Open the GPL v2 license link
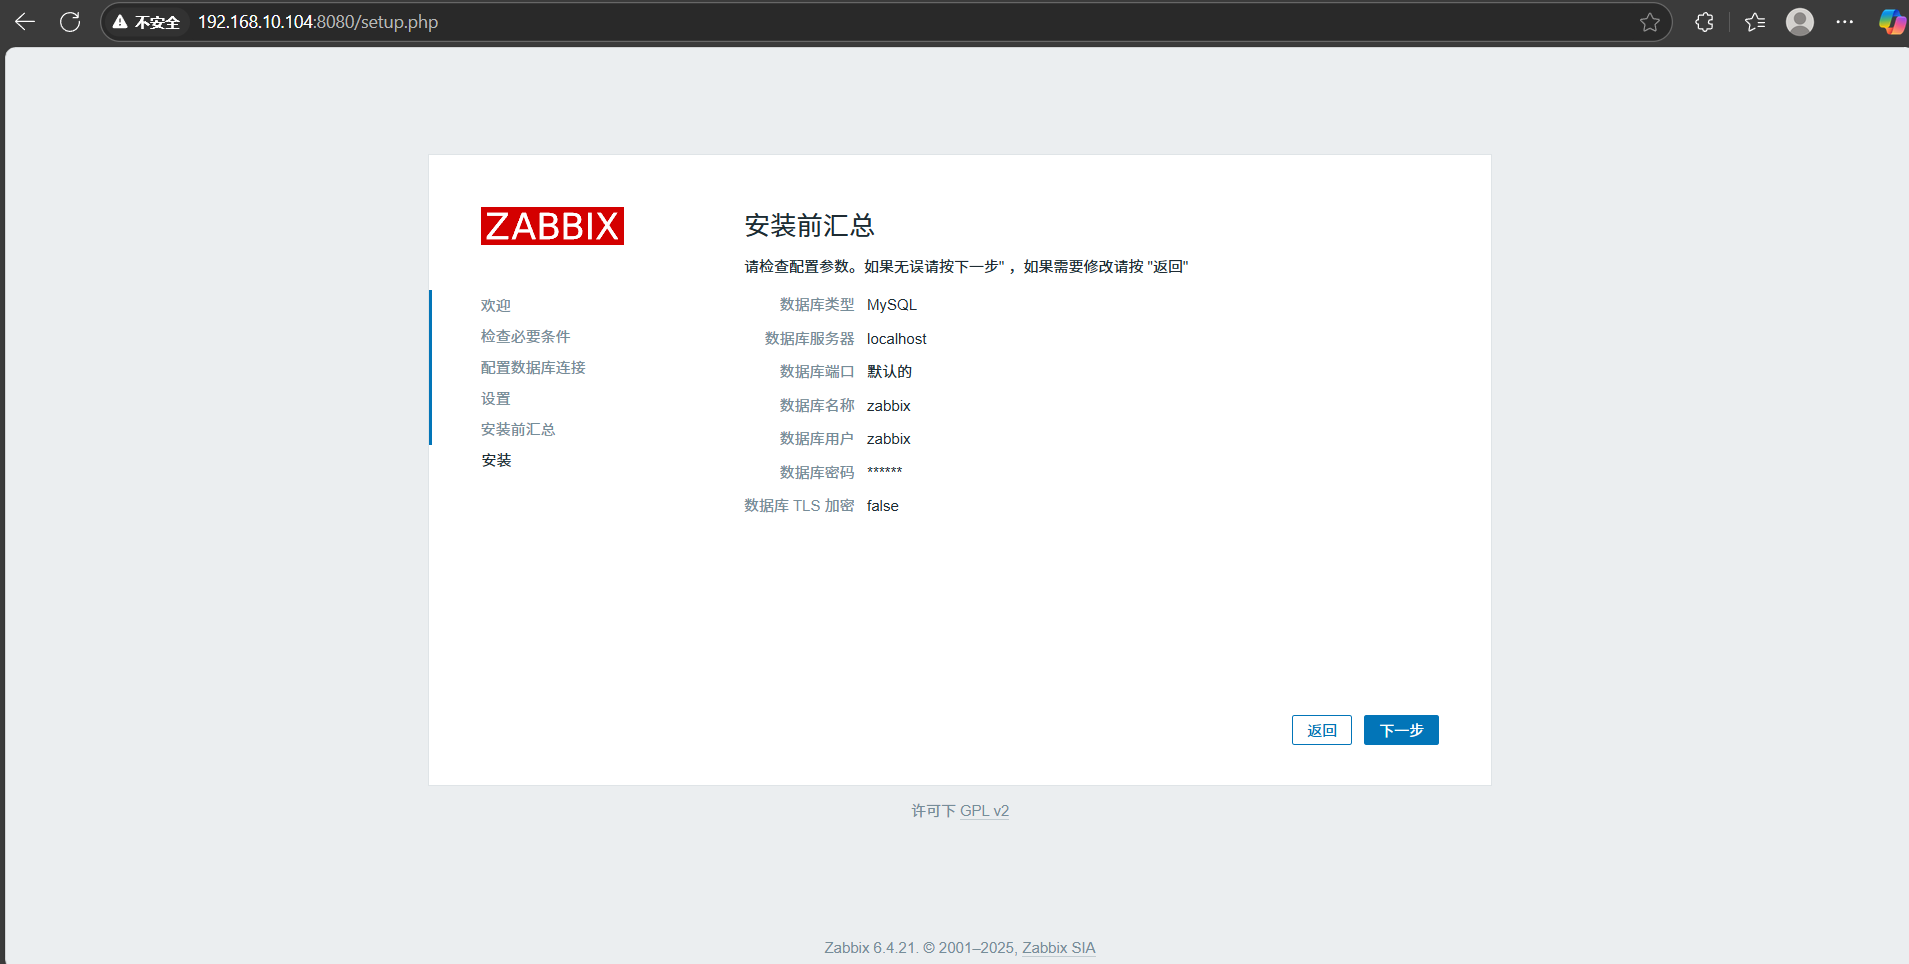This screenshot has width=1909, height=964. click(984, 811)
